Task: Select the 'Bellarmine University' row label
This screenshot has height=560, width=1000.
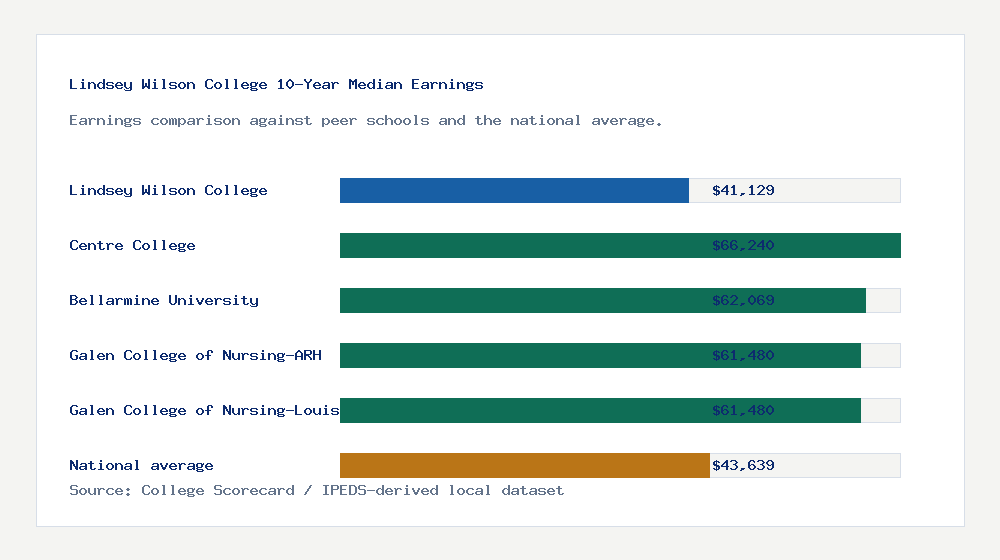Action: pos(164,300)
